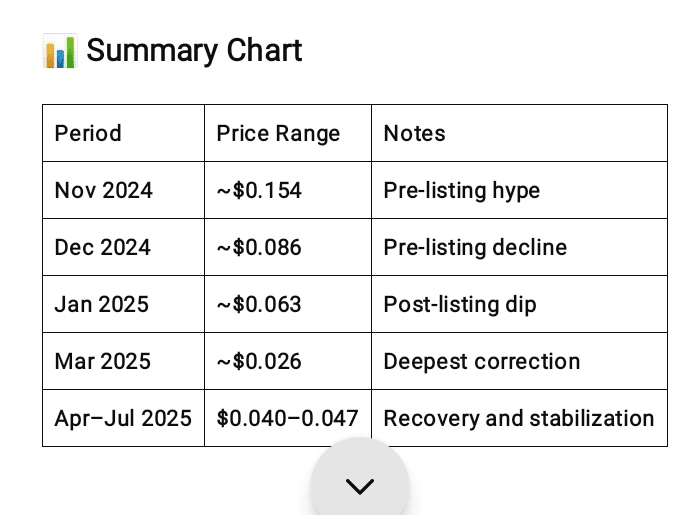Select the Pre-listing hype note
The image size is (687, 515).
click(461, 190)
